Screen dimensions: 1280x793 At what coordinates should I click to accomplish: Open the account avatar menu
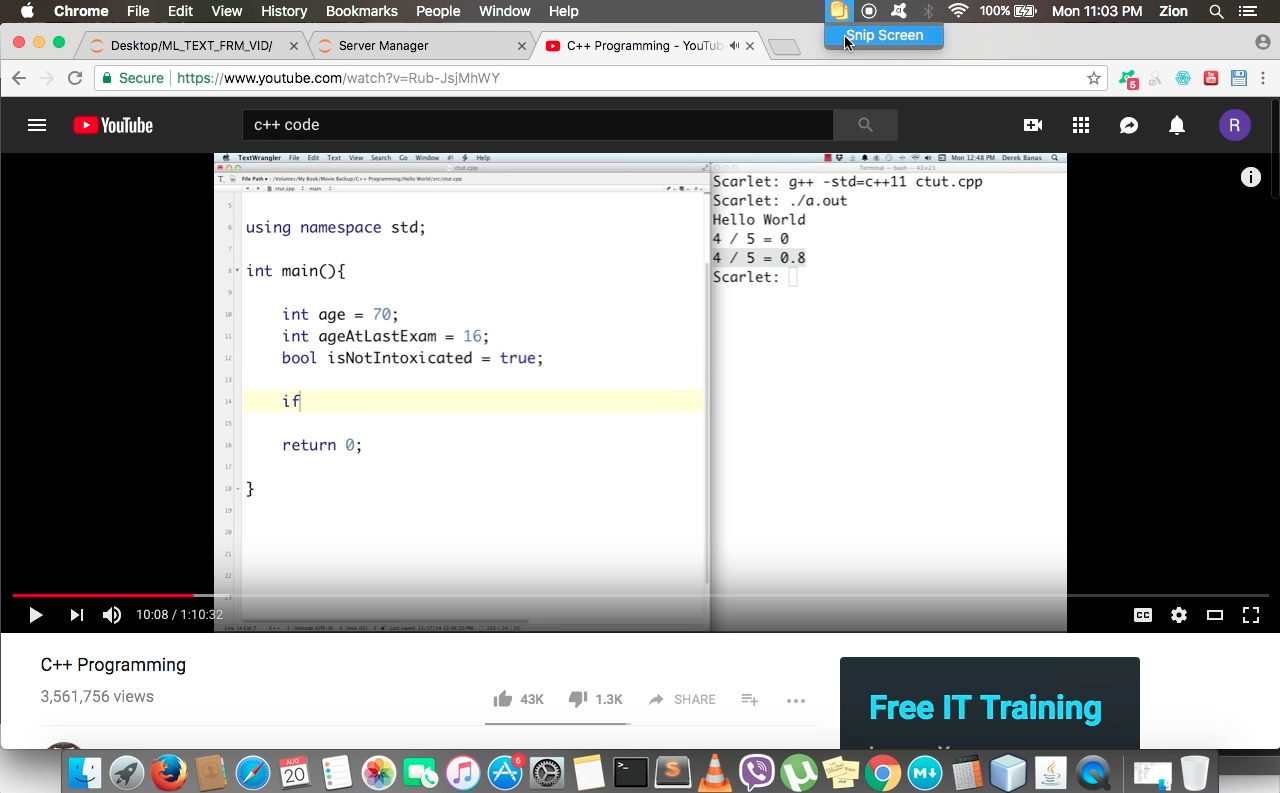point(1234,125)
